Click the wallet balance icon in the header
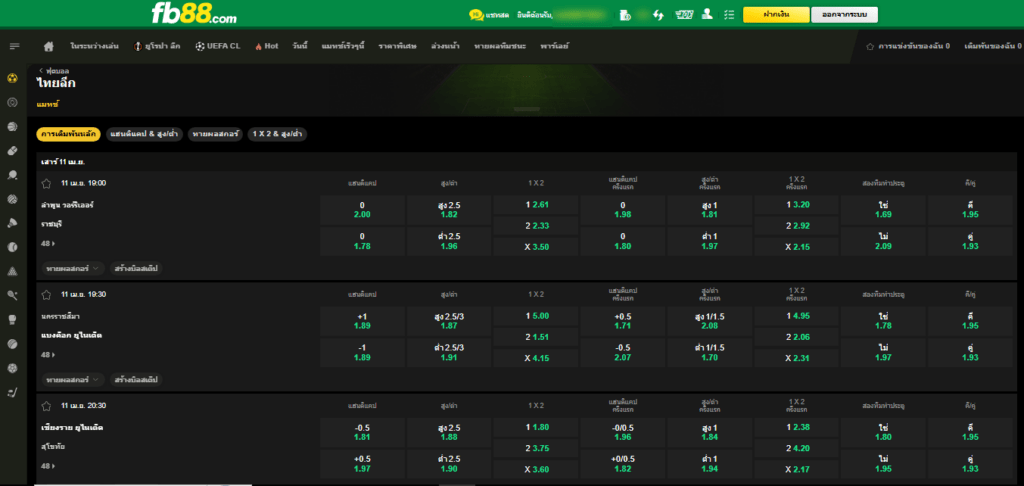The width and height of the screenshot is (1024, 486). tap(624, 14)
